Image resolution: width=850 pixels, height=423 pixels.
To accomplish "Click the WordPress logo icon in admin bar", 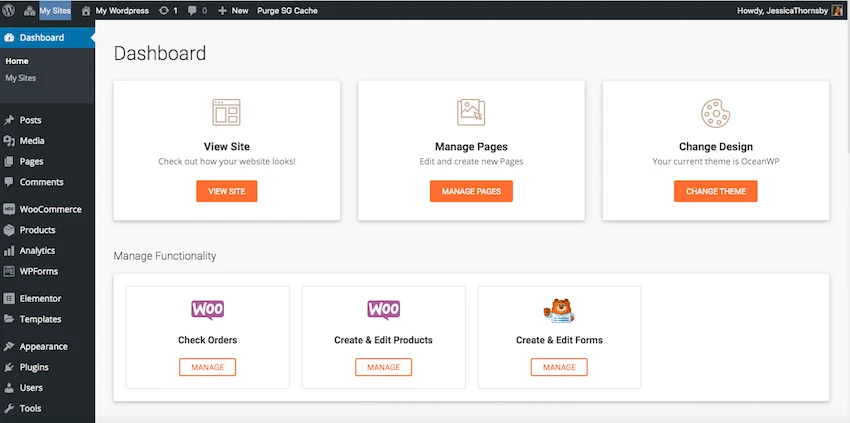I will pos(9,10).
